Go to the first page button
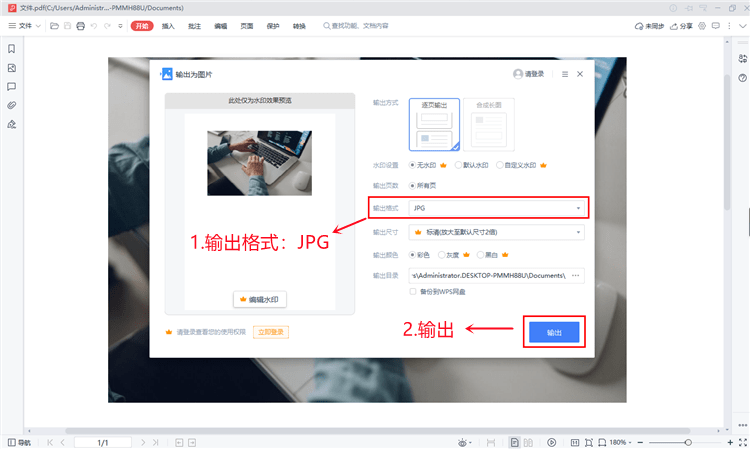This screenshot has height=449, width=750. pos(50,443)
